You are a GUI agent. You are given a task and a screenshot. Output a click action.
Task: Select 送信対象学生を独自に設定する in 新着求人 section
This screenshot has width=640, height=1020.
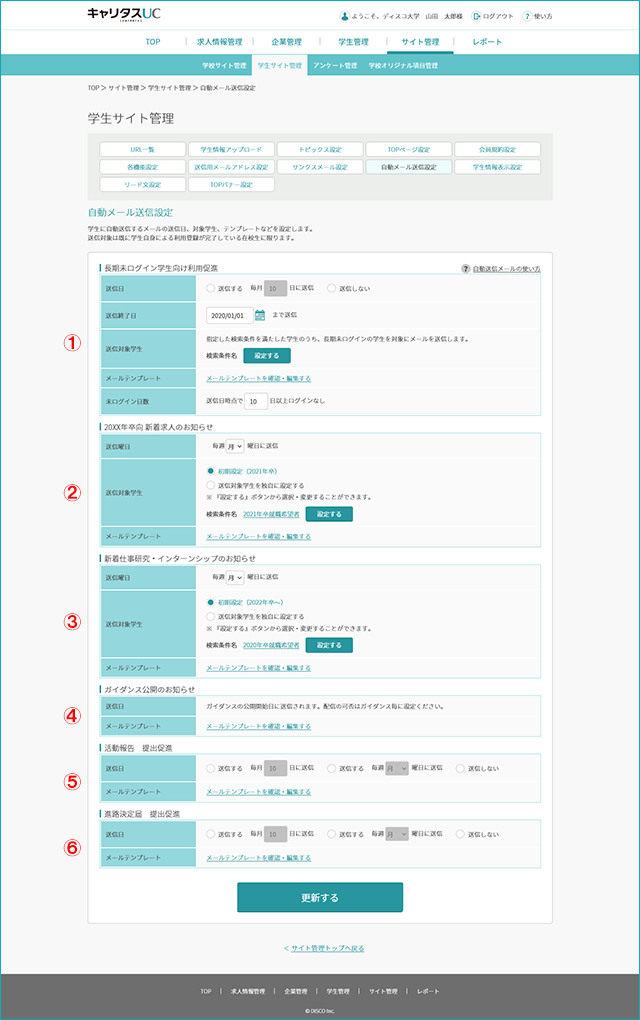211,485
